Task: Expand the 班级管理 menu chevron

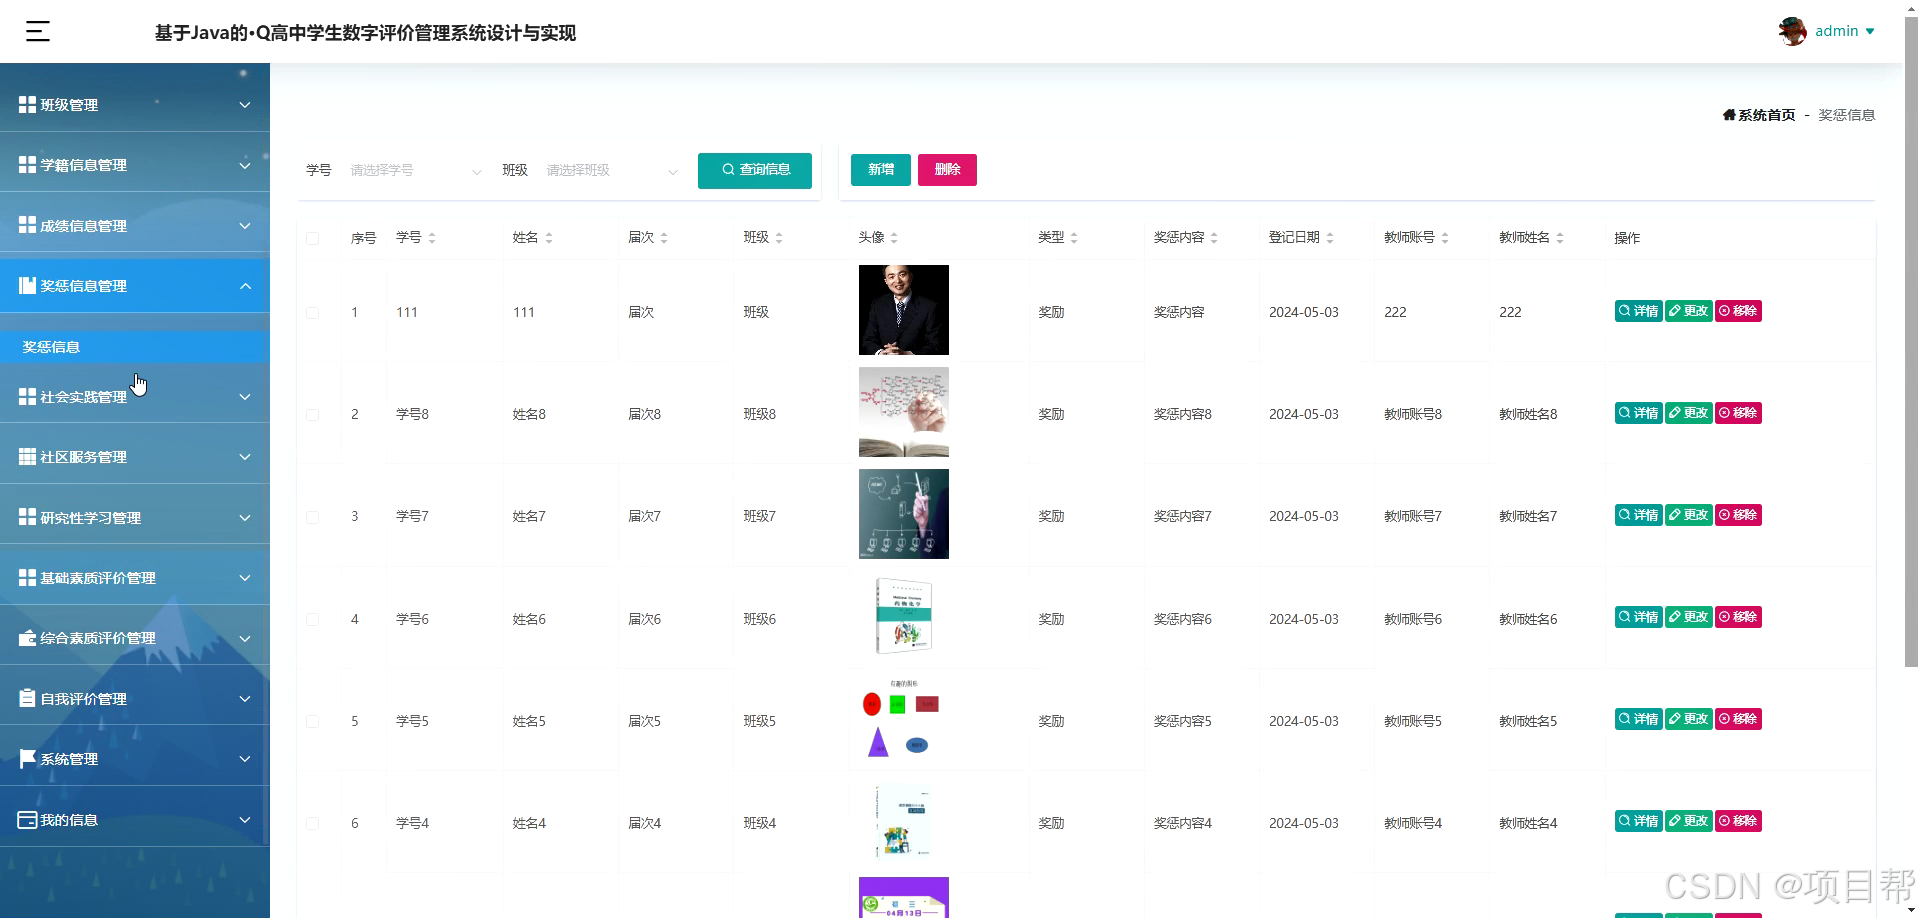Action: pos(245,105)
